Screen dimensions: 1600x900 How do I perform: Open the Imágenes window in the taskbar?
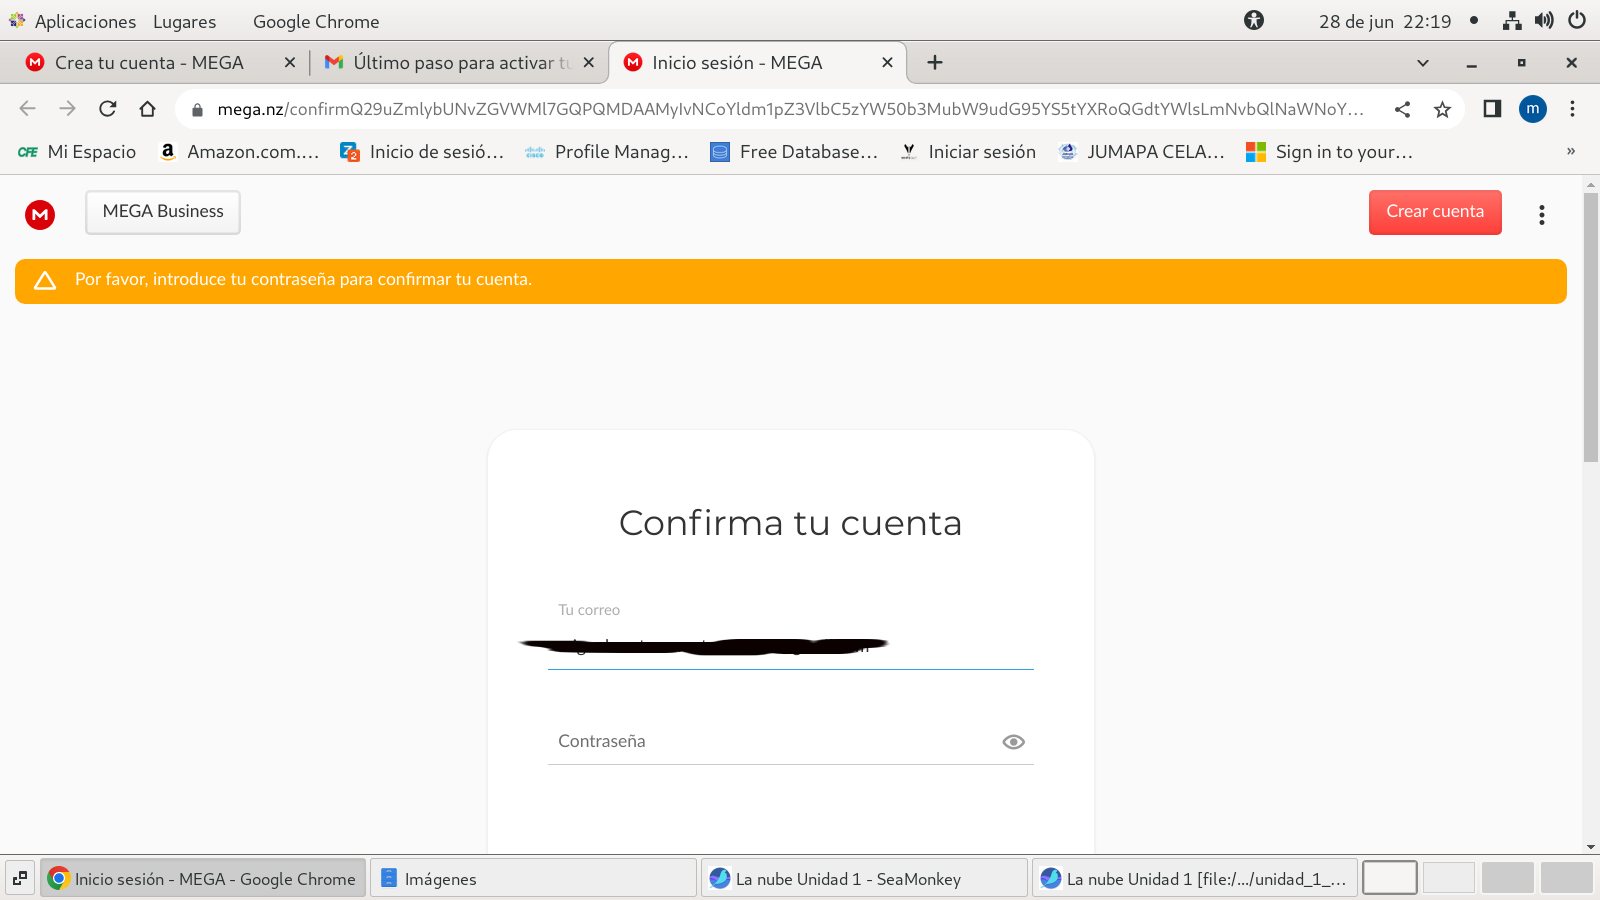(x=533, y=879)
